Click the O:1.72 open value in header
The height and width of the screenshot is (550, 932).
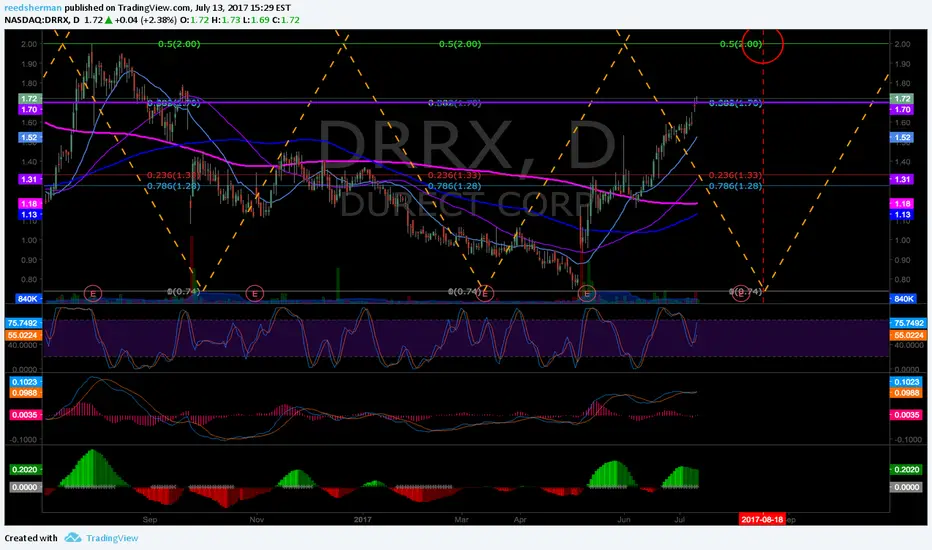point(193,20)
